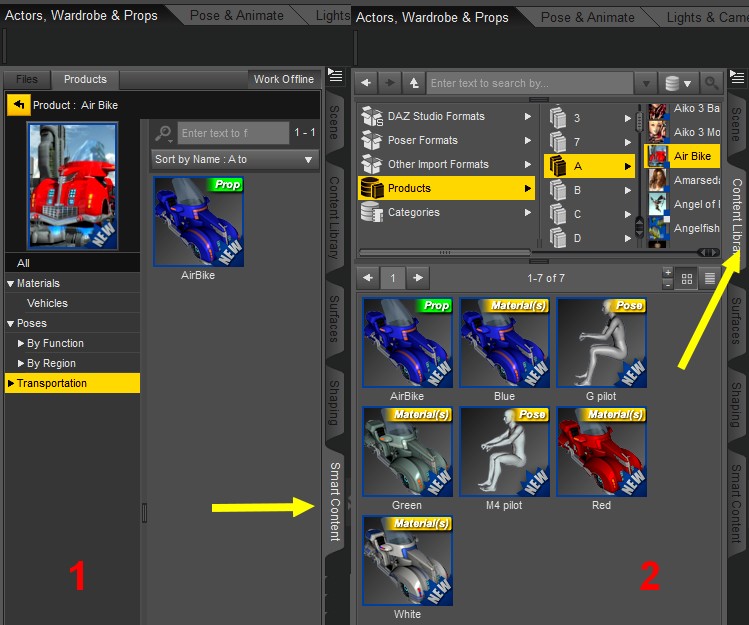Viewport: 749px width, 625px height.
Task: Adjust the horizontal scrollbar under folder columns
Action: [x=444, y=252]
